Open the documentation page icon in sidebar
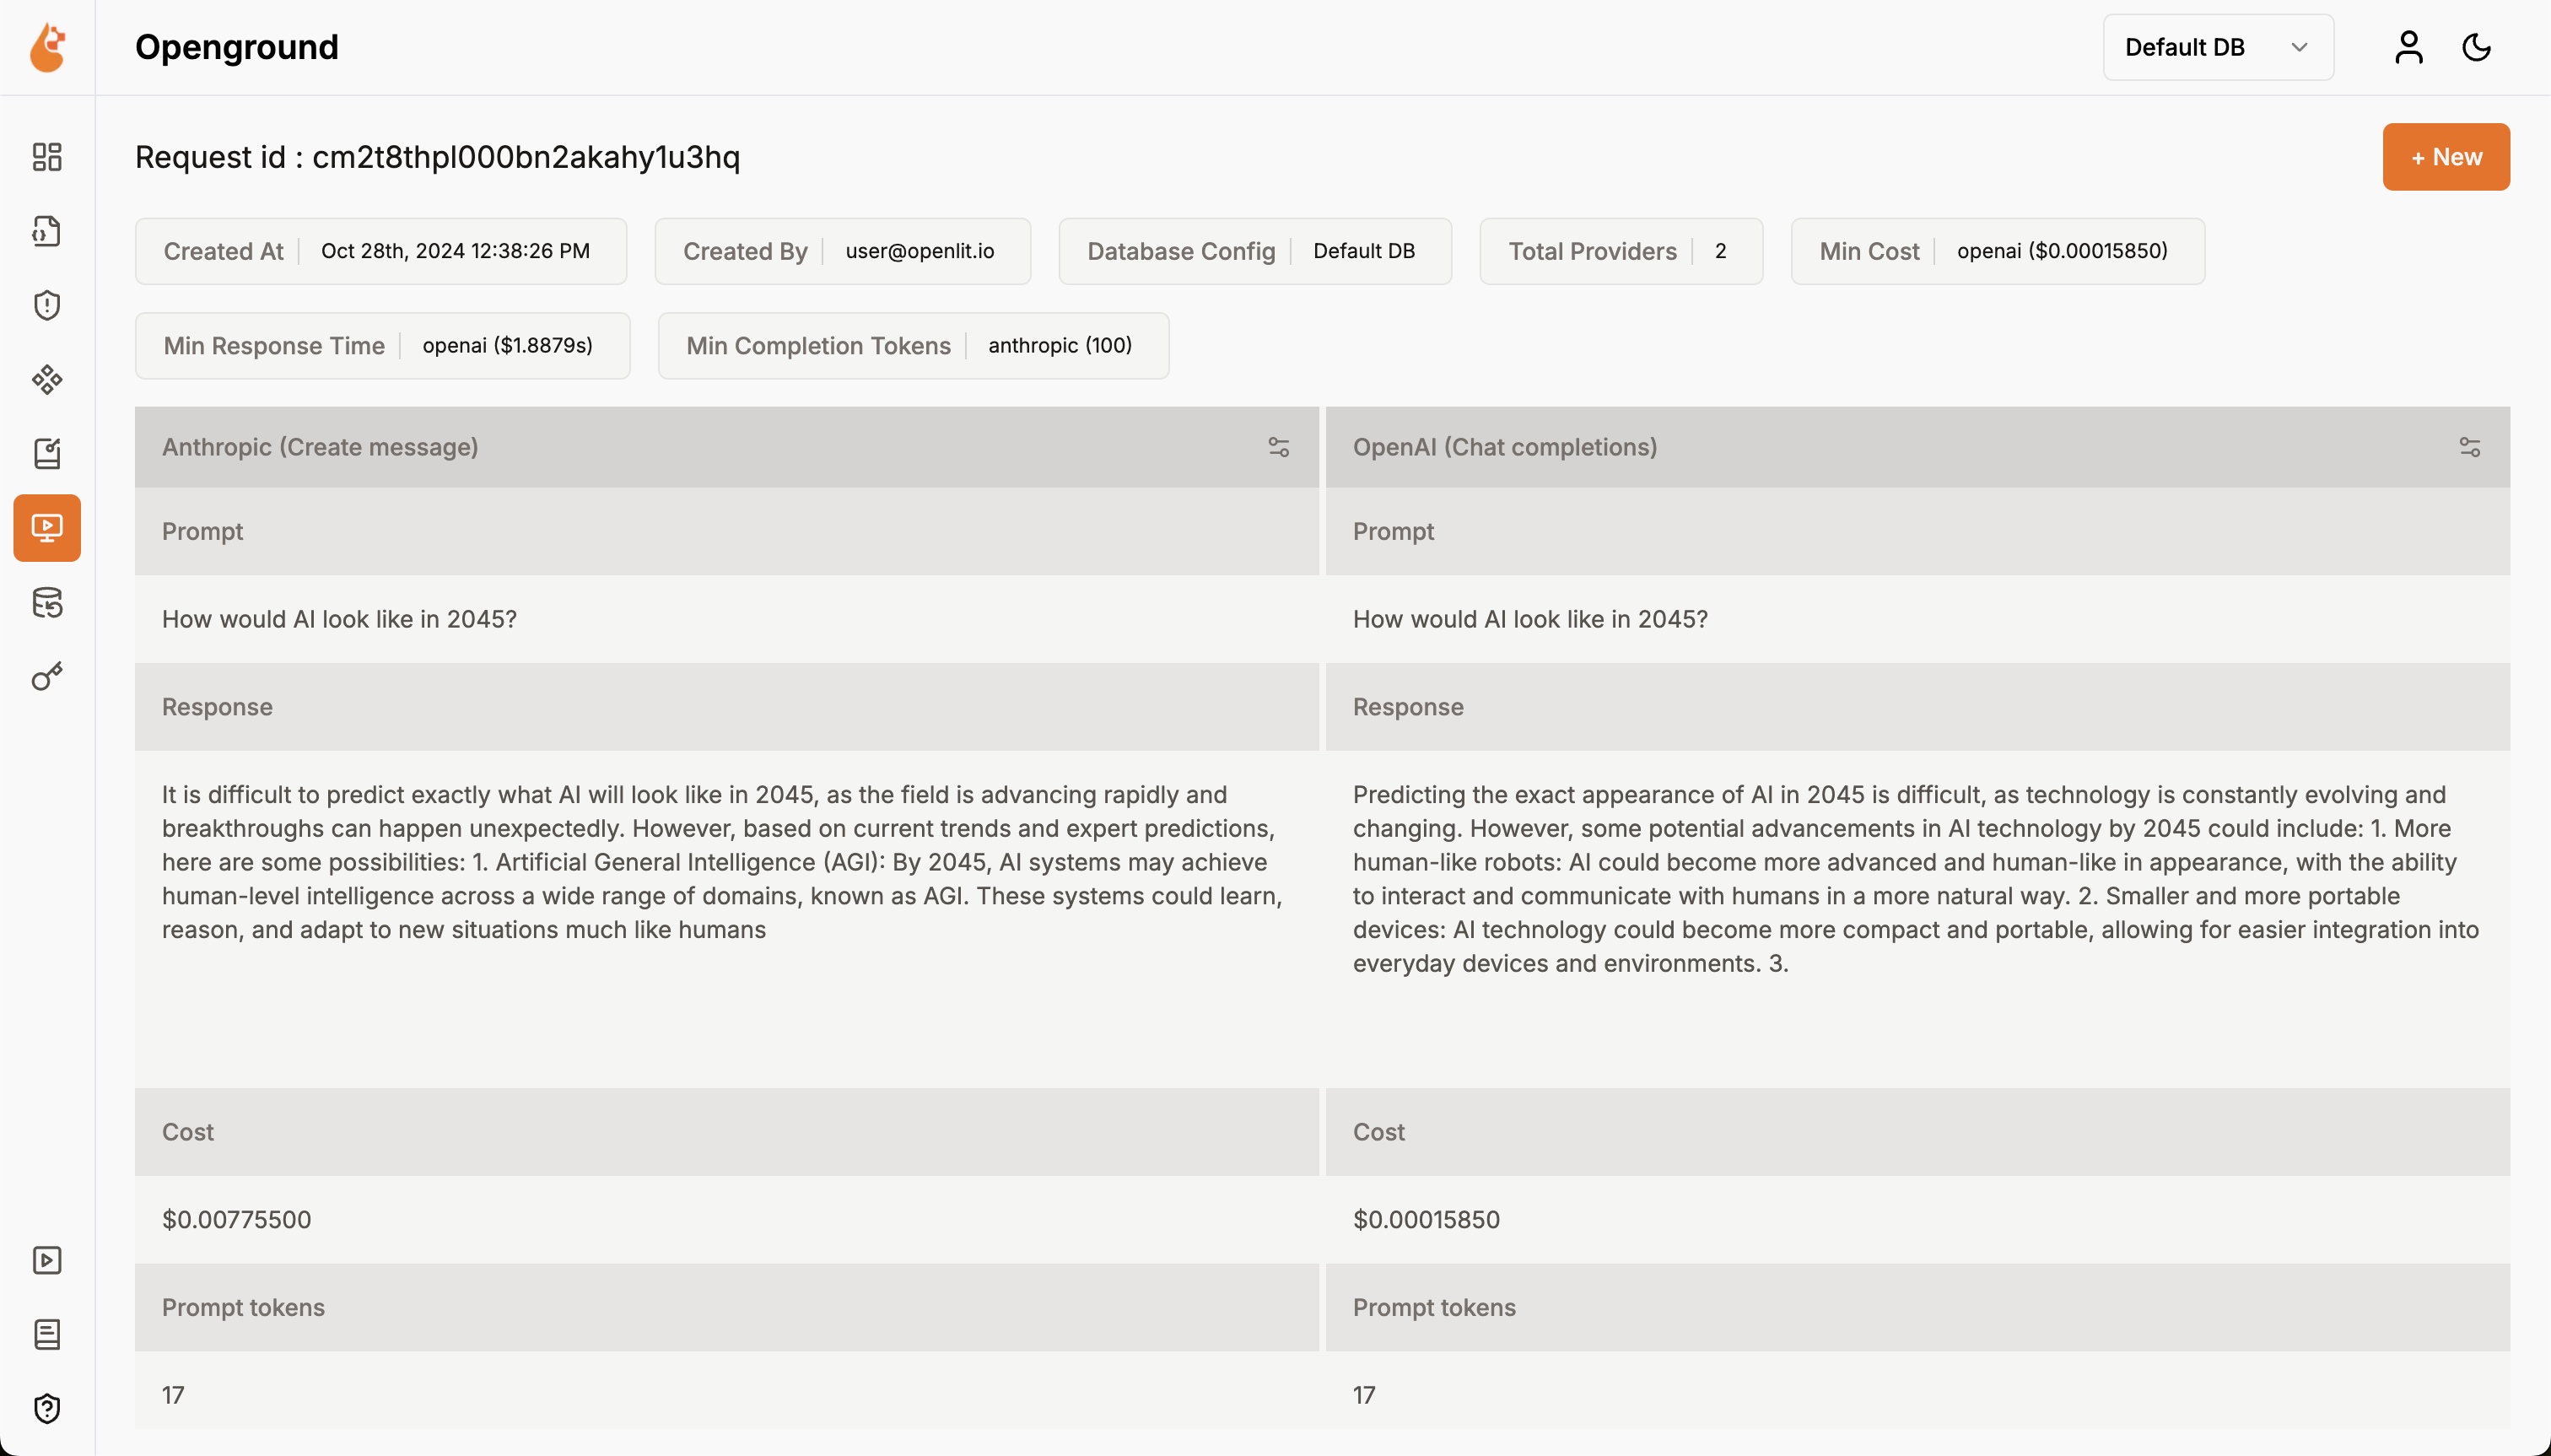Screen dimensions: 2551x1456 pos(47,1334)
